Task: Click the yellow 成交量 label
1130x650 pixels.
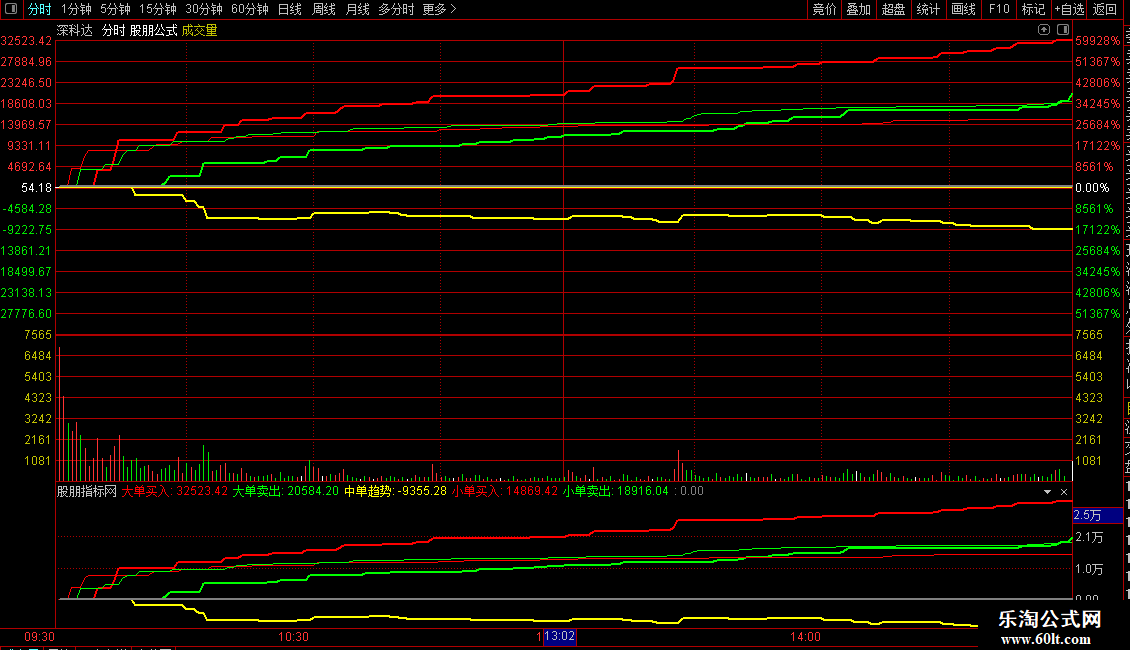Action: point(200,30)
